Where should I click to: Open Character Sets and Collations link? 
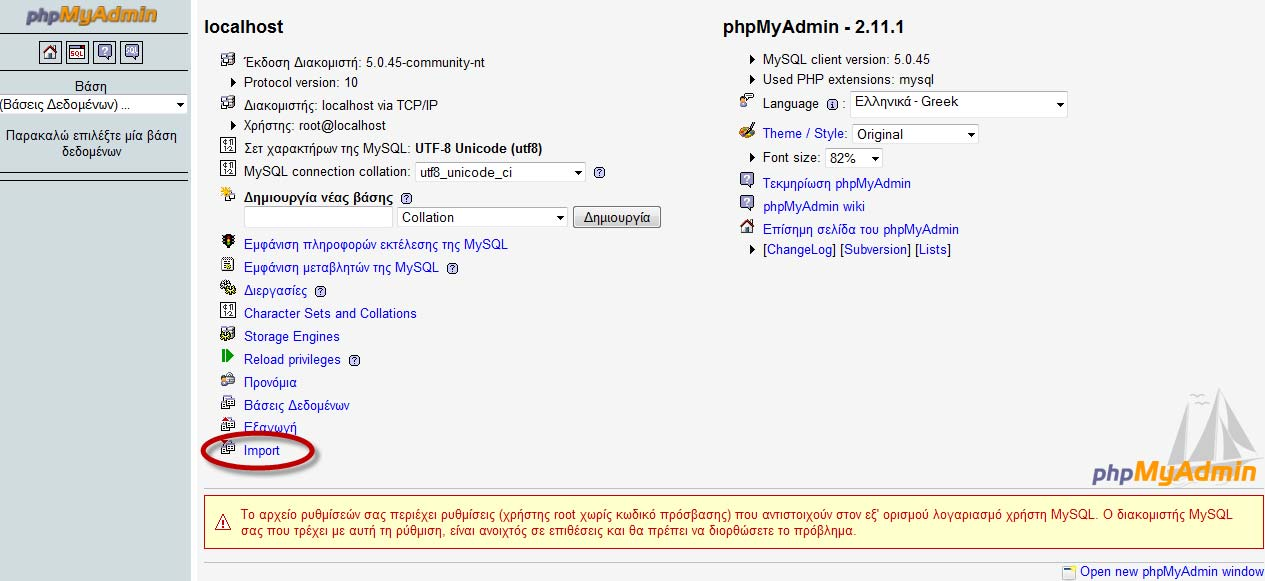[x=330, y=313]
